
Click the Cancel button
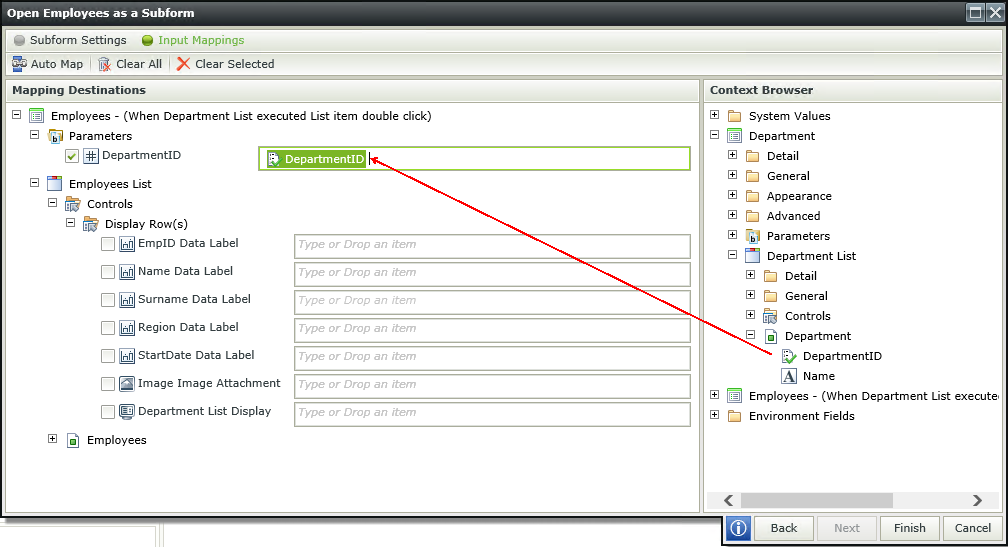pos(973,528)
